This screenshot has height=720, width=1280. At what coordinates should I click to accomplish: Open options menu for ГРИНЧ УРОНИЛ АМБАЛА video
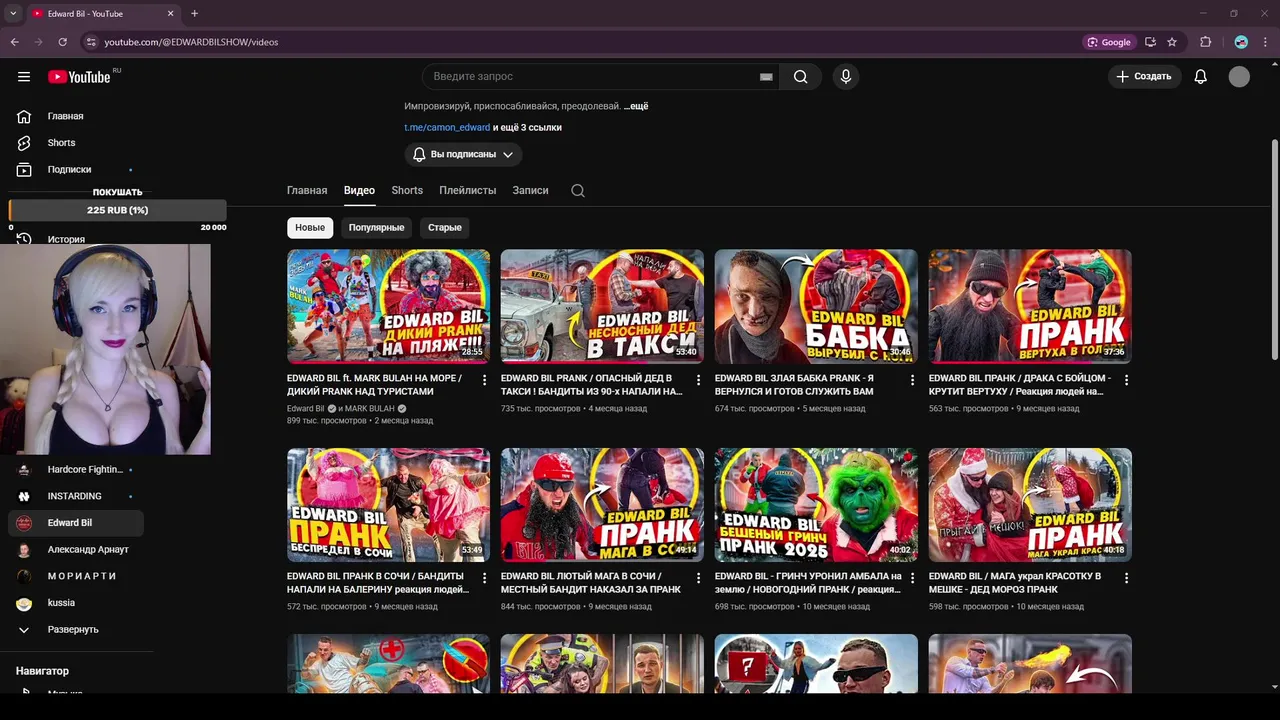(x=912, y=578)
